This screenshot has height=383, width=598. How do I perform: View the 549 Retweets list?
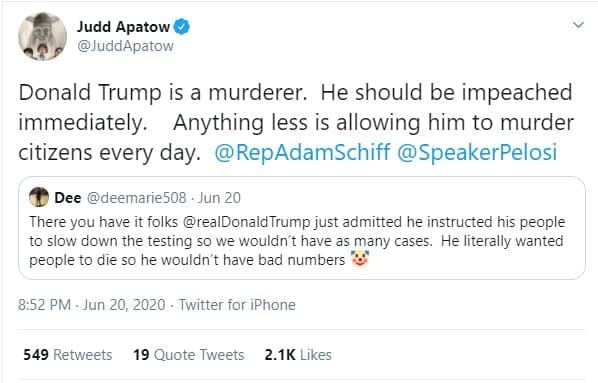68,355
